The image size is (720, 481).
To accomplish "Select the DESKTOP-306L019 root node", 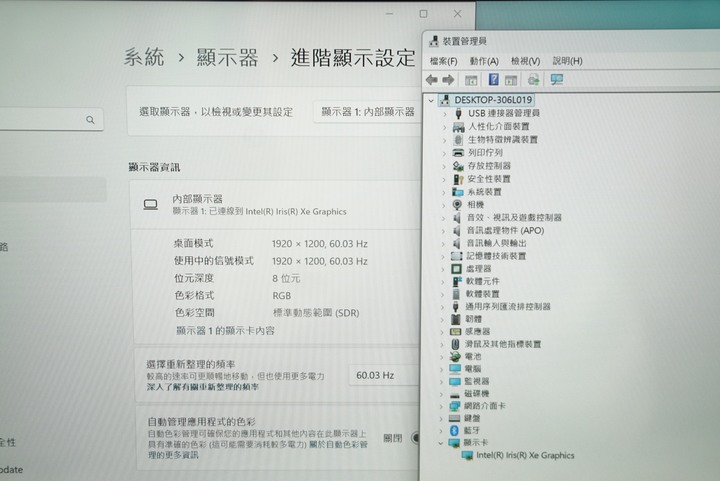I will (492, 100).
